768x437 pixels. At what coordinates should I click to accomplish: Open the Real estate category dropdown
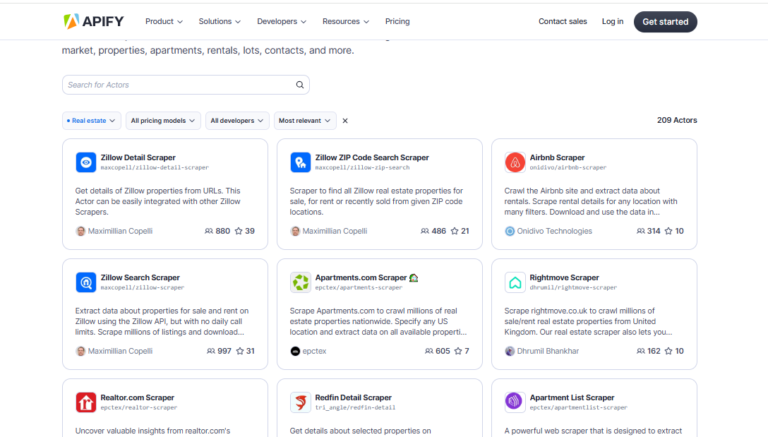pyautogui.click(x=92, y=121)
